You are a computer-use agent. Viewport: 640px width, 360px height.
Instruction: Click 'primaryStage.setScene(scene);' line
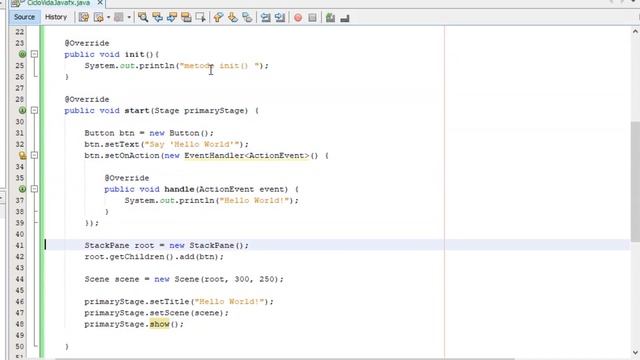(156, 313)
